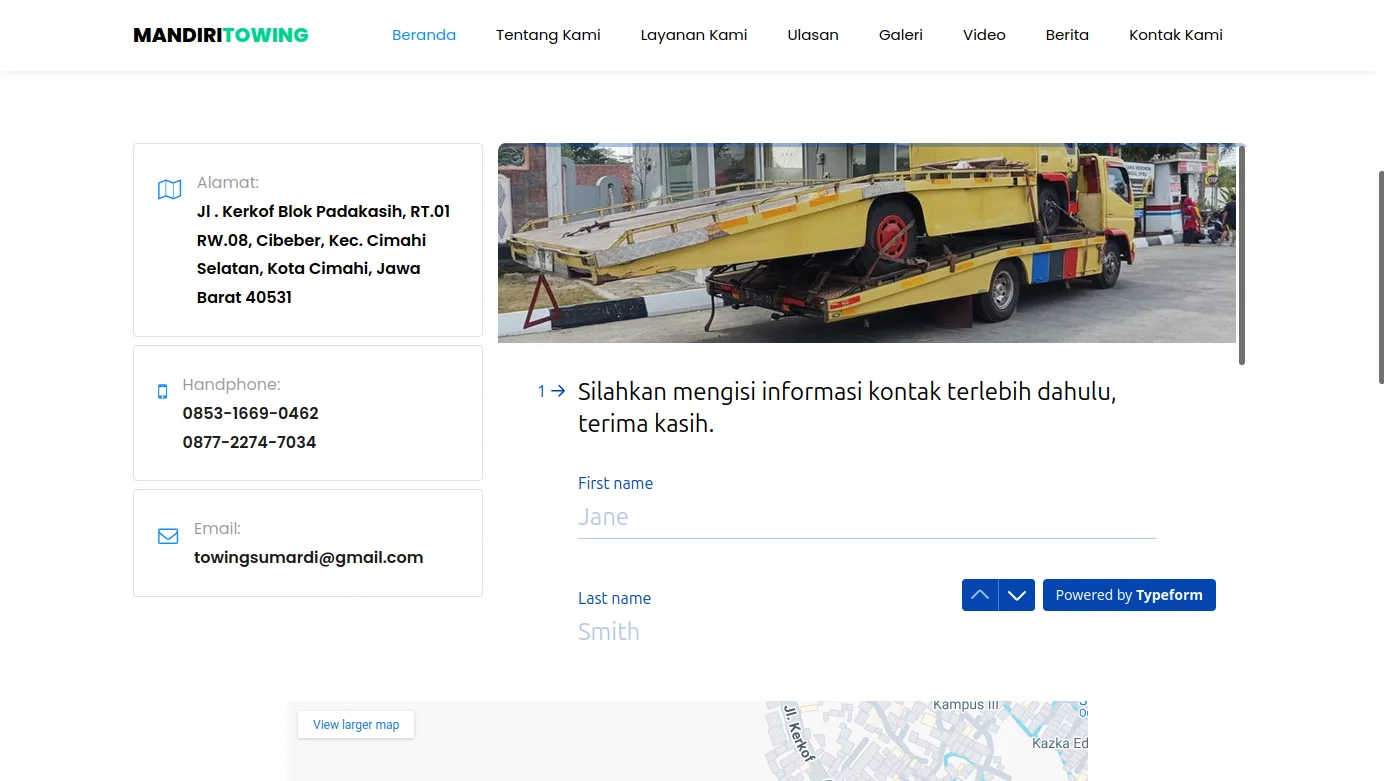Click the Powered by Typeform button

(1129, 595)
